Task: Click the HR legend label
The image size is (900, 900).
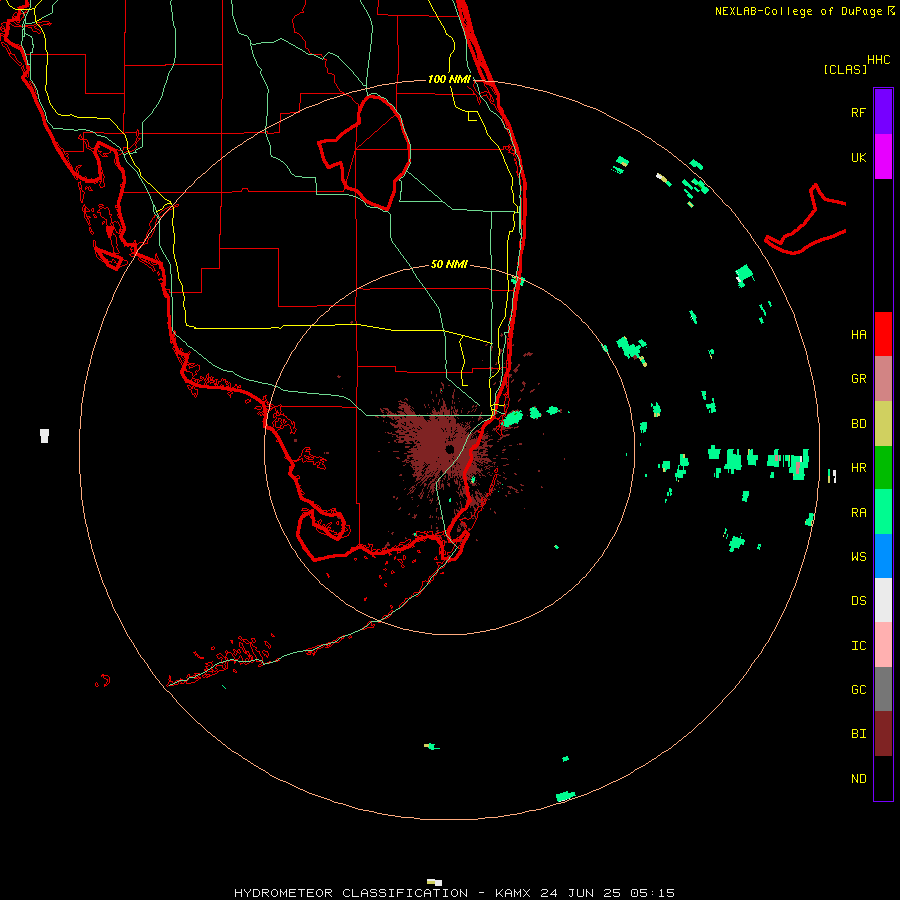Action: click(x=858, y=468)
